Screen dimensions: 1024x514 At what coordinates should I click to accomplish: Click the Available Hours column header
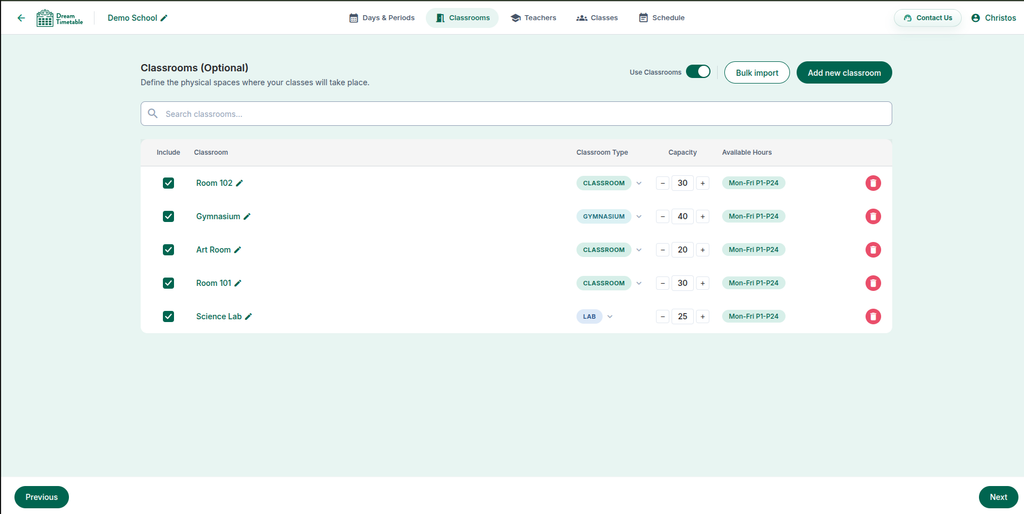746,152
